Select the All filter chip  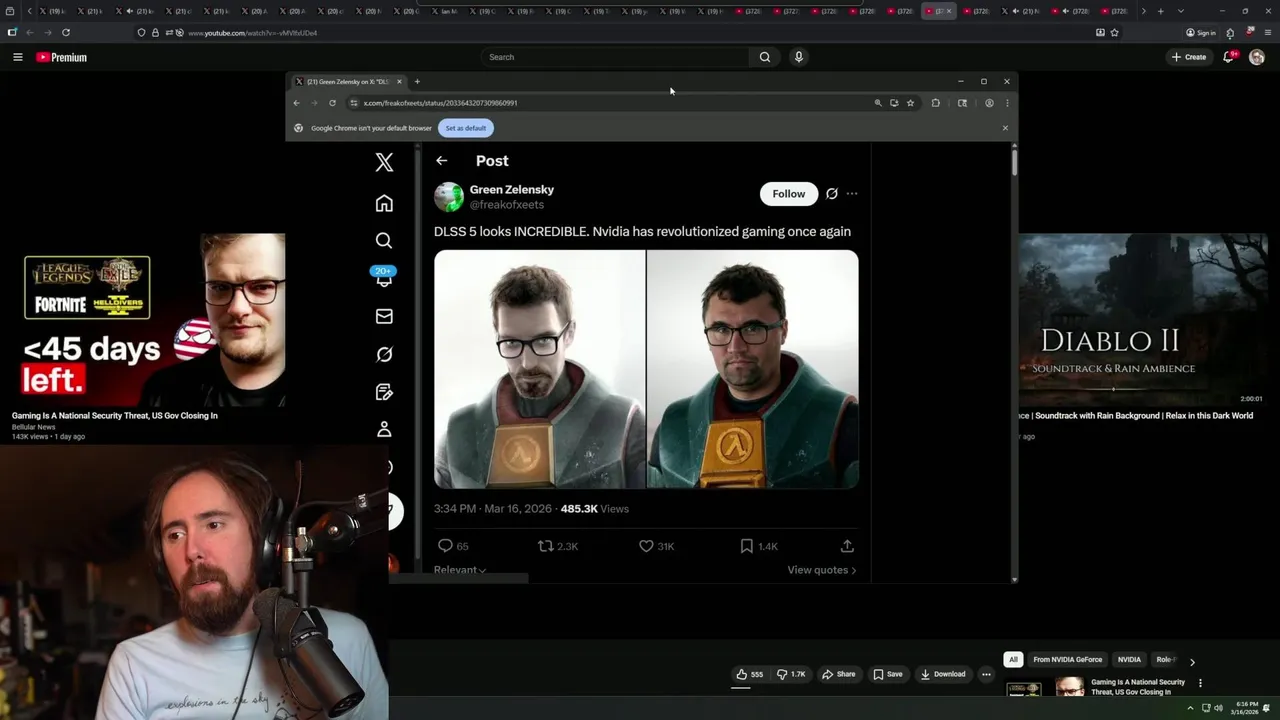[x=1013, y=660]
